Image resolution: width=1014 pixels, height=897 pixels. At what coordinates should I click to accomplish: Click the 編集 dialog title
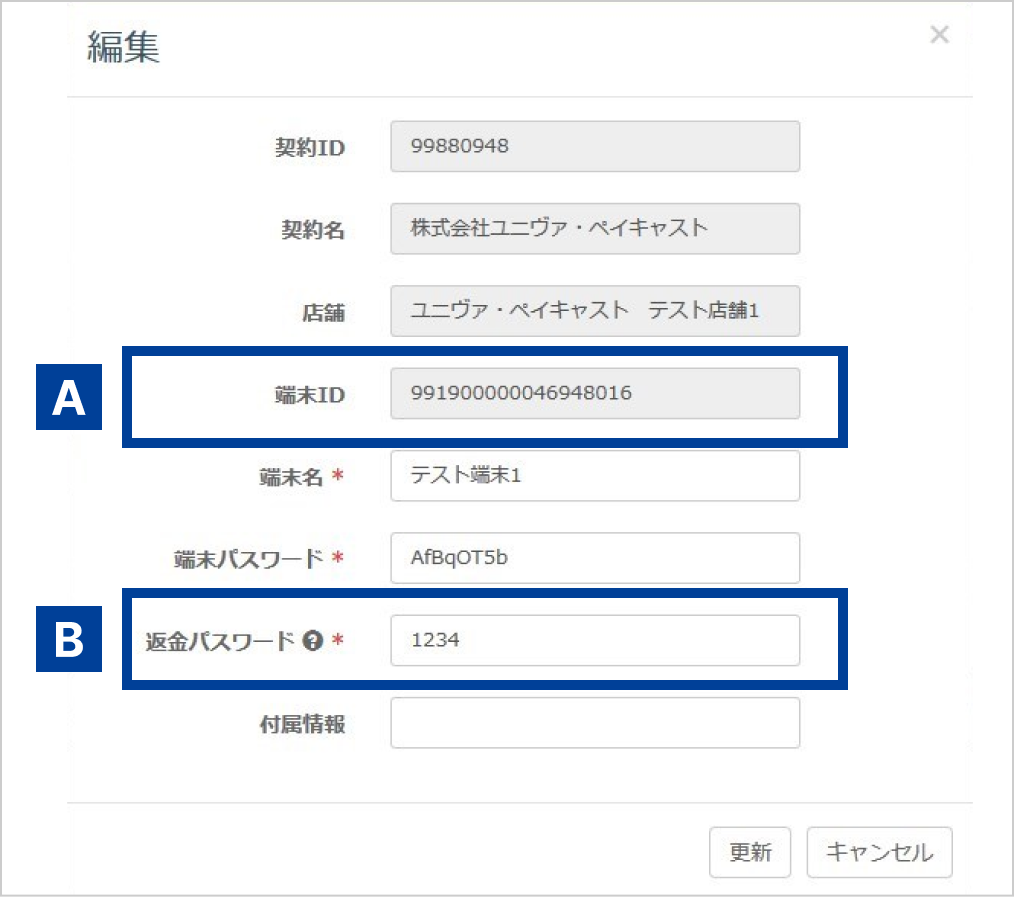click(x=124, y=48)
